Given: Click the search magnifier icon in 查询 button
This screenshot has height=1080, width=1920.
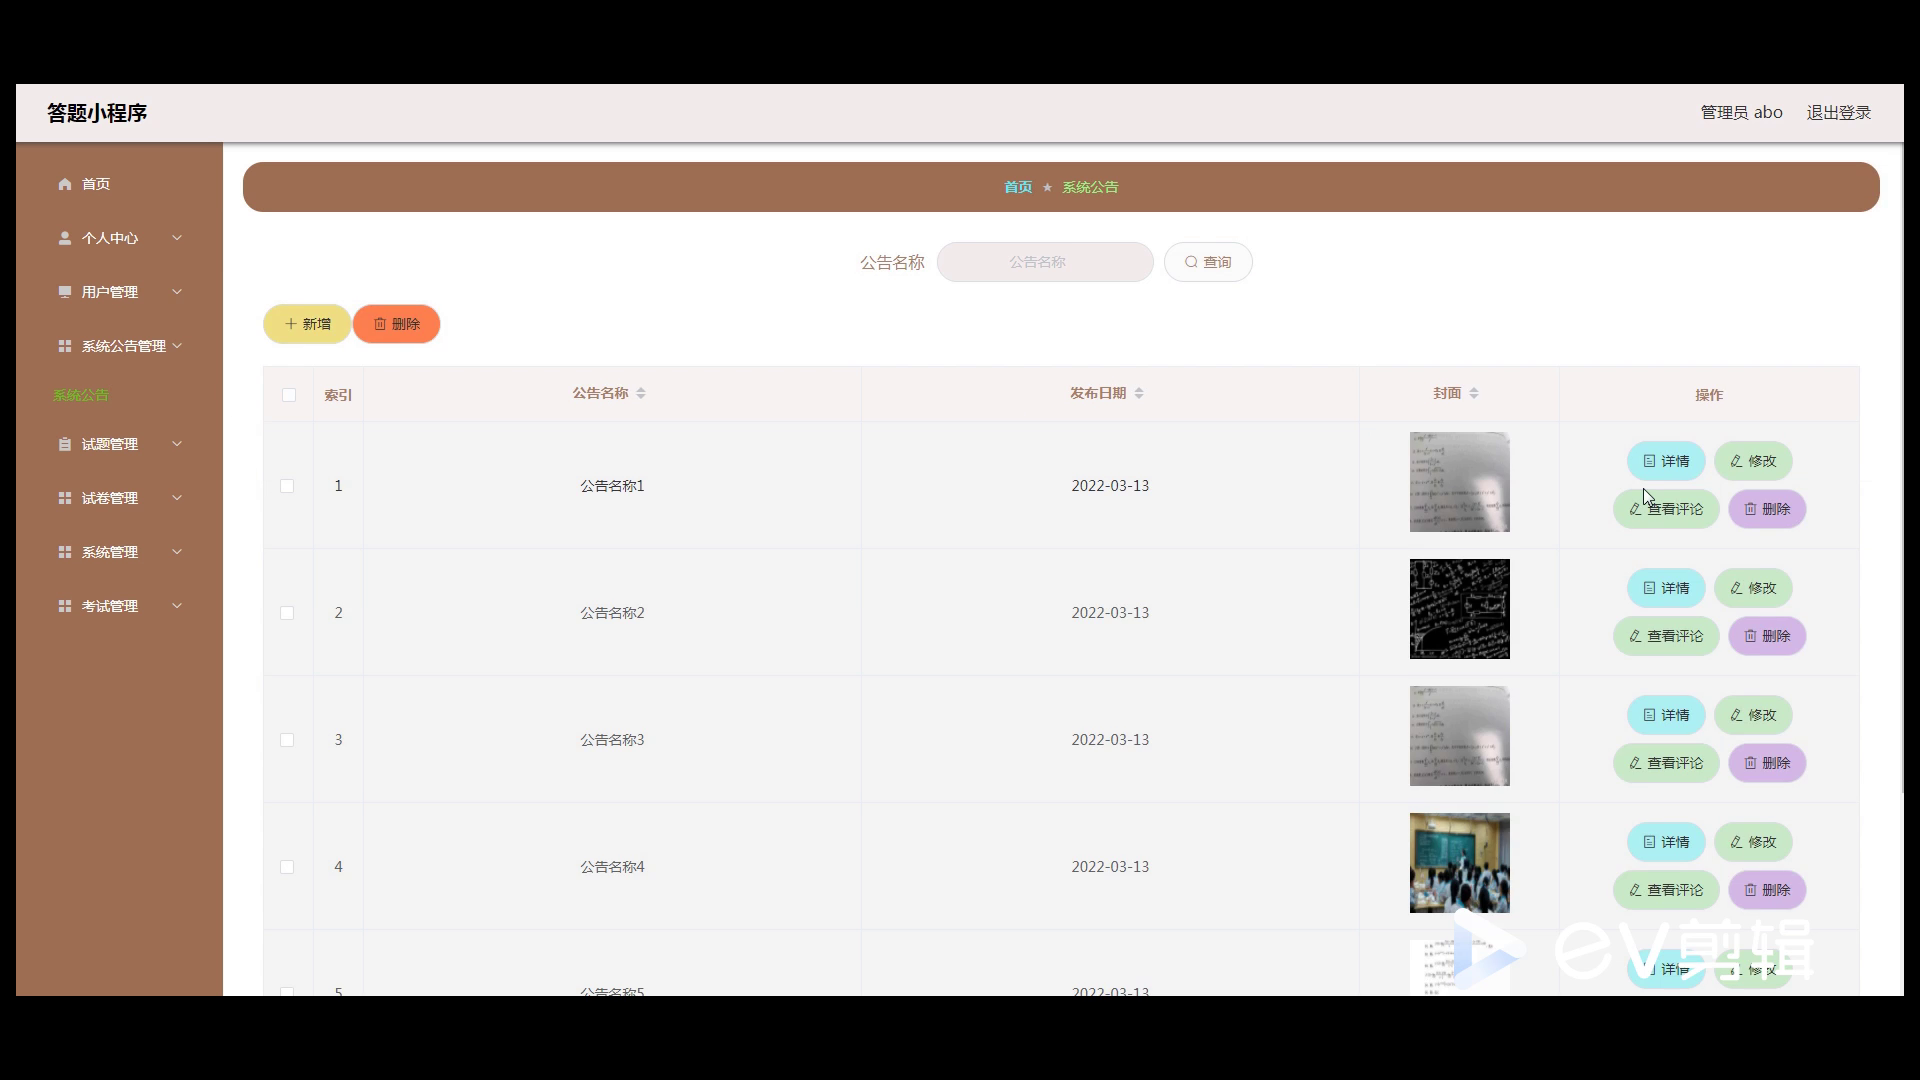Looking at the screenshot, I should 1191,262.
